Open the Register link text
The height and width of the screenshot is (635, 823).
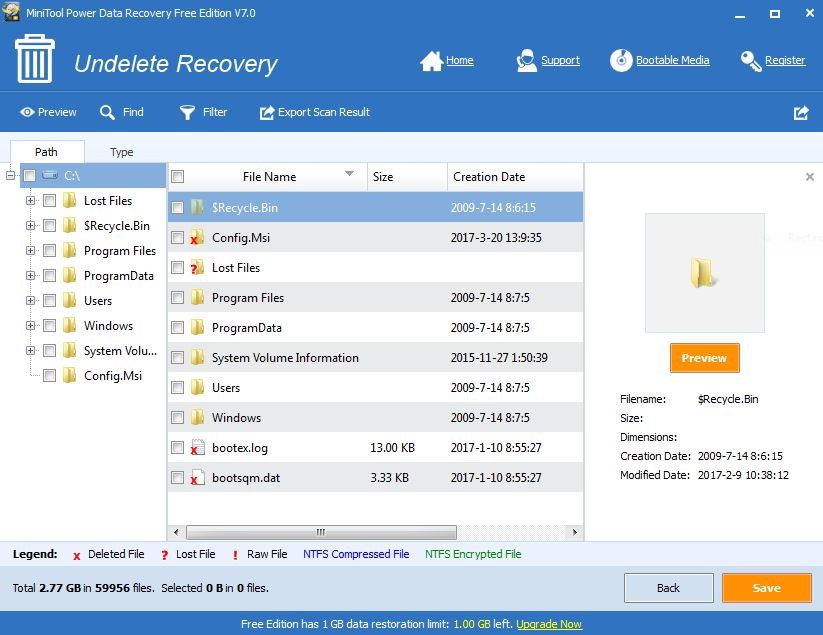point(785,60)
